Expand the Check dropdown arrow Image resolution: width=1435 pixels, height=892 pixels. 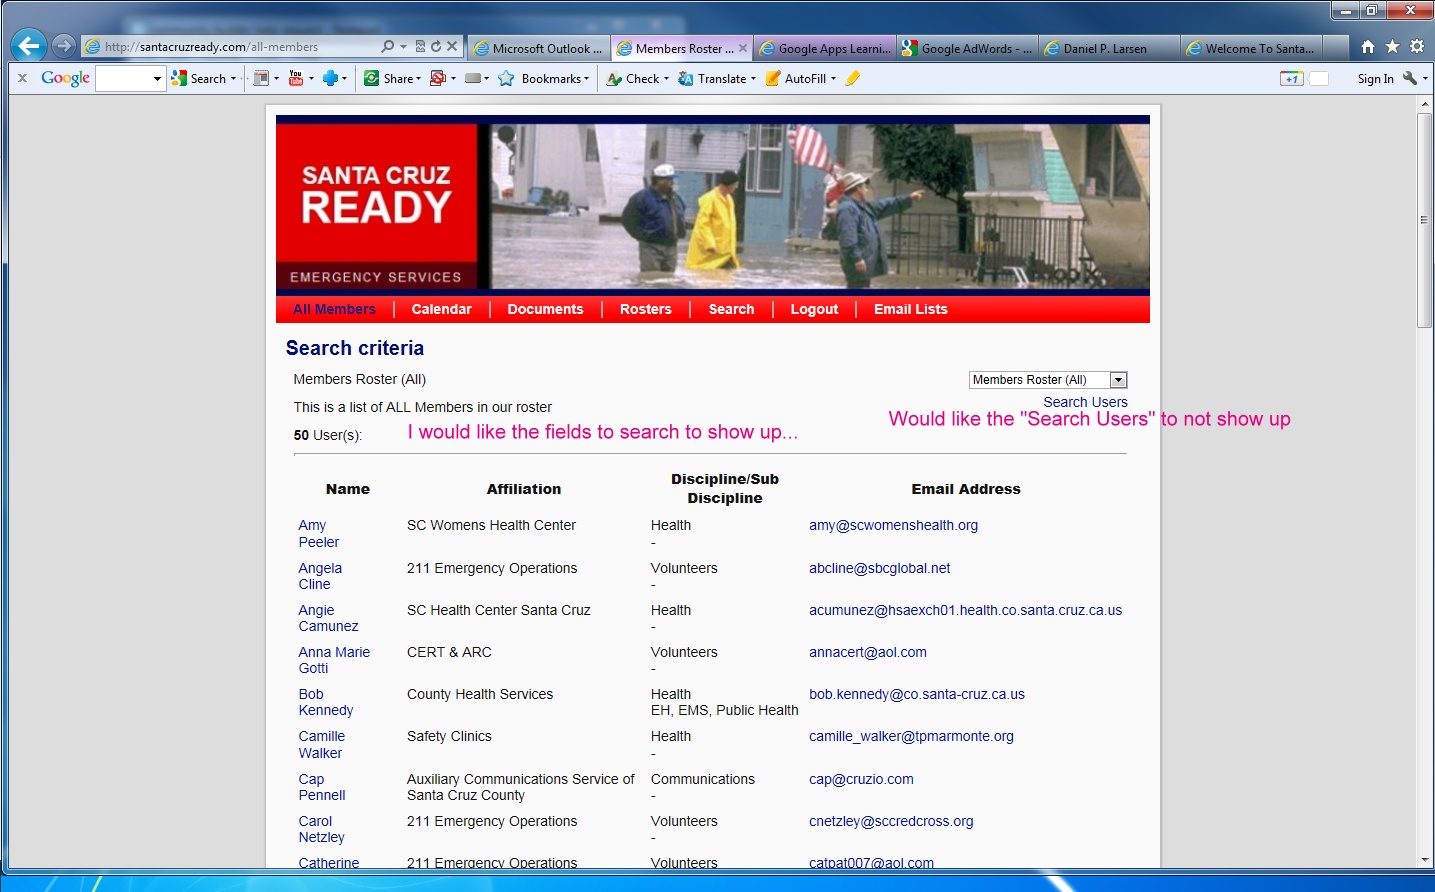(x=666, y=78)
